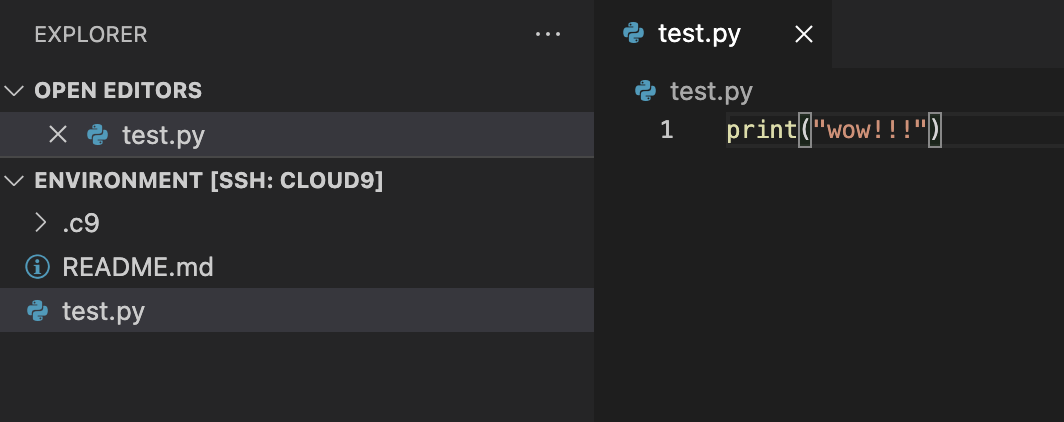
Task: Switch to the test.py editor tab
Action: tap(699, 33)
